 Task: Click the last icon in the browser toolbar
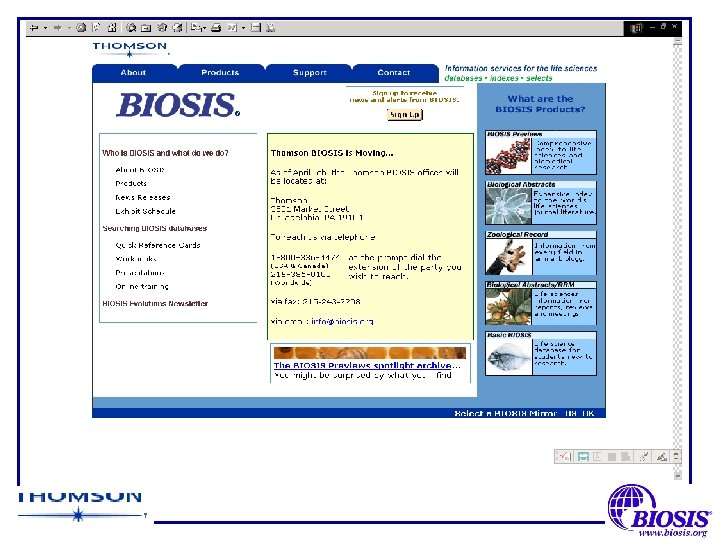(271, 28)
